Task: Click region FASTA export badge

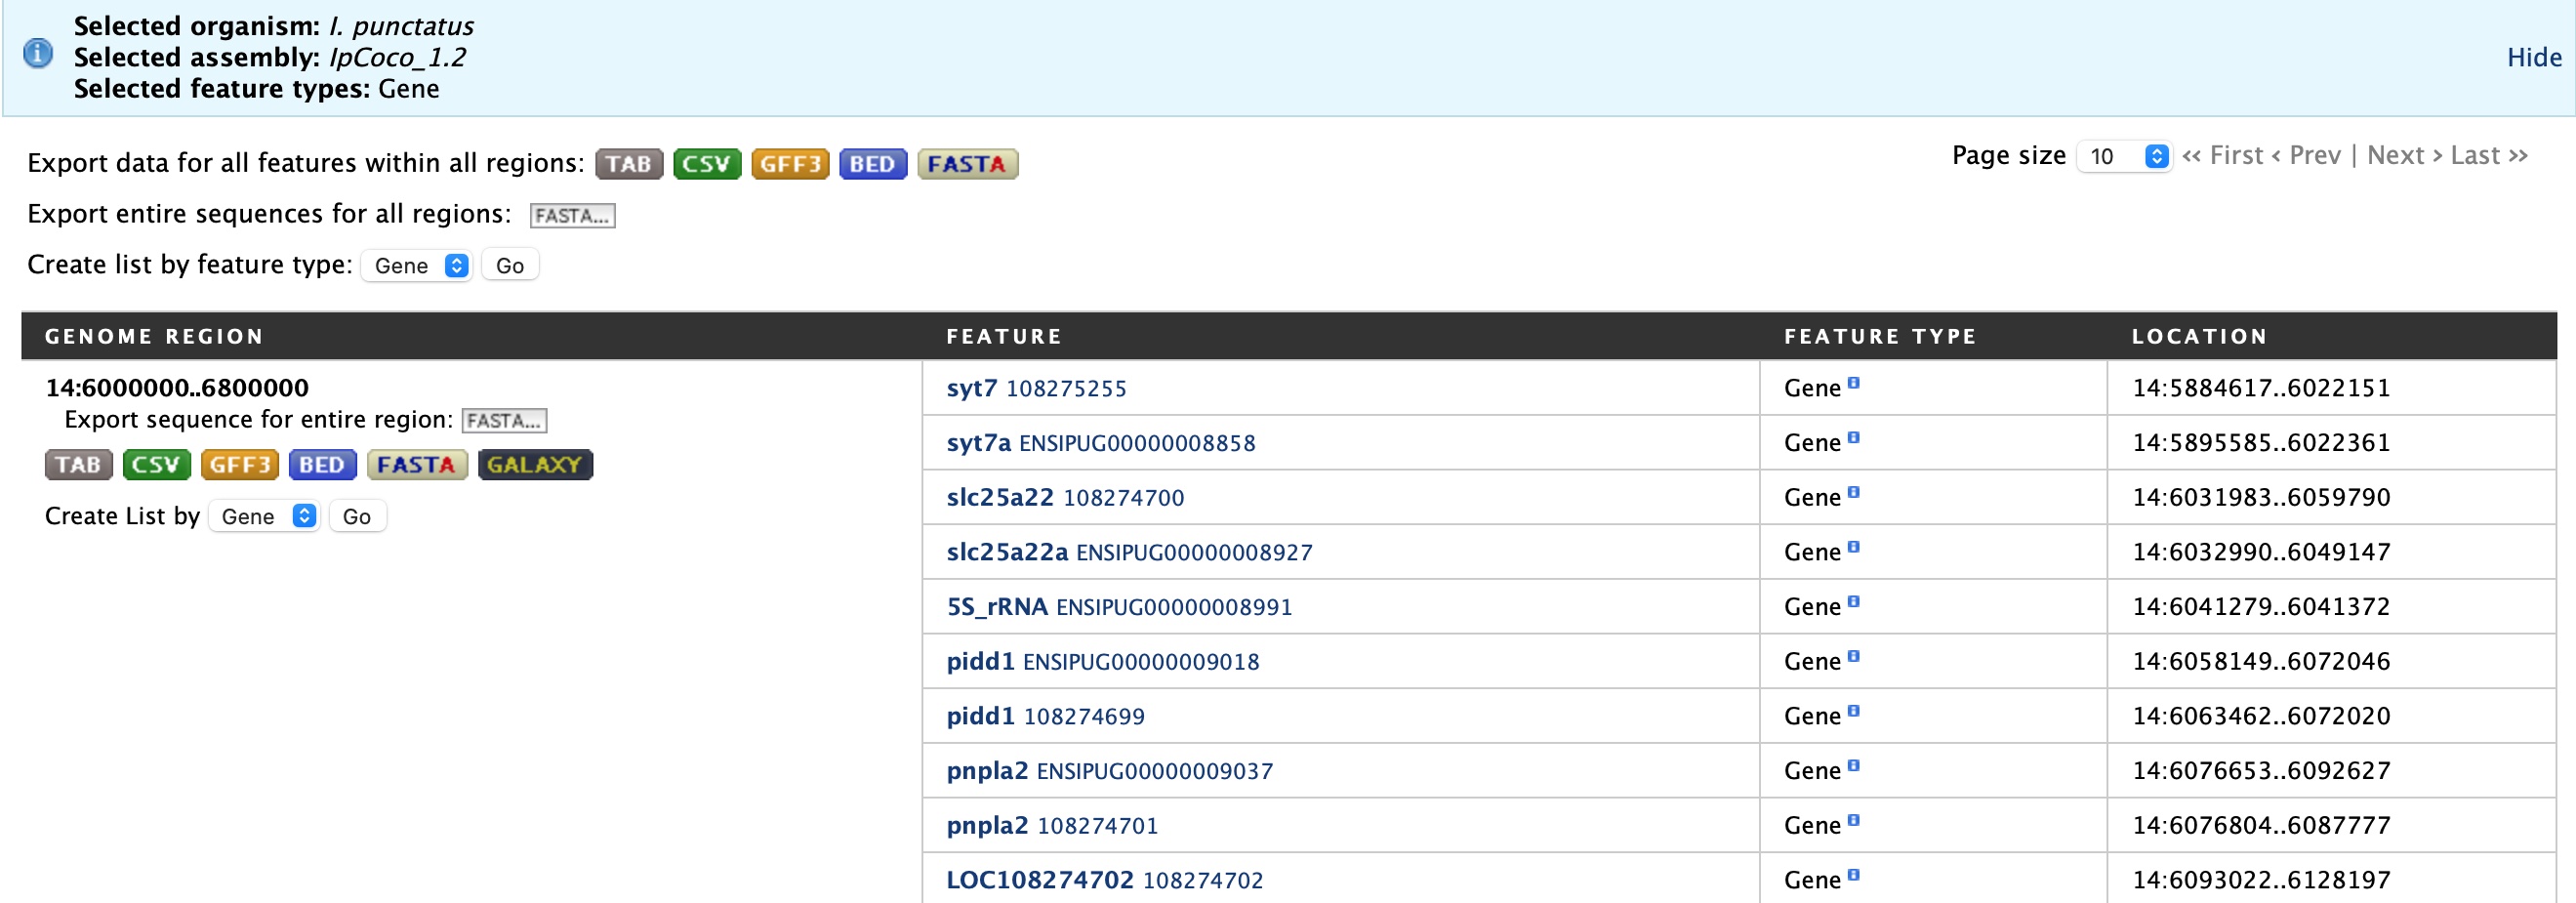Action: [417, 465]
